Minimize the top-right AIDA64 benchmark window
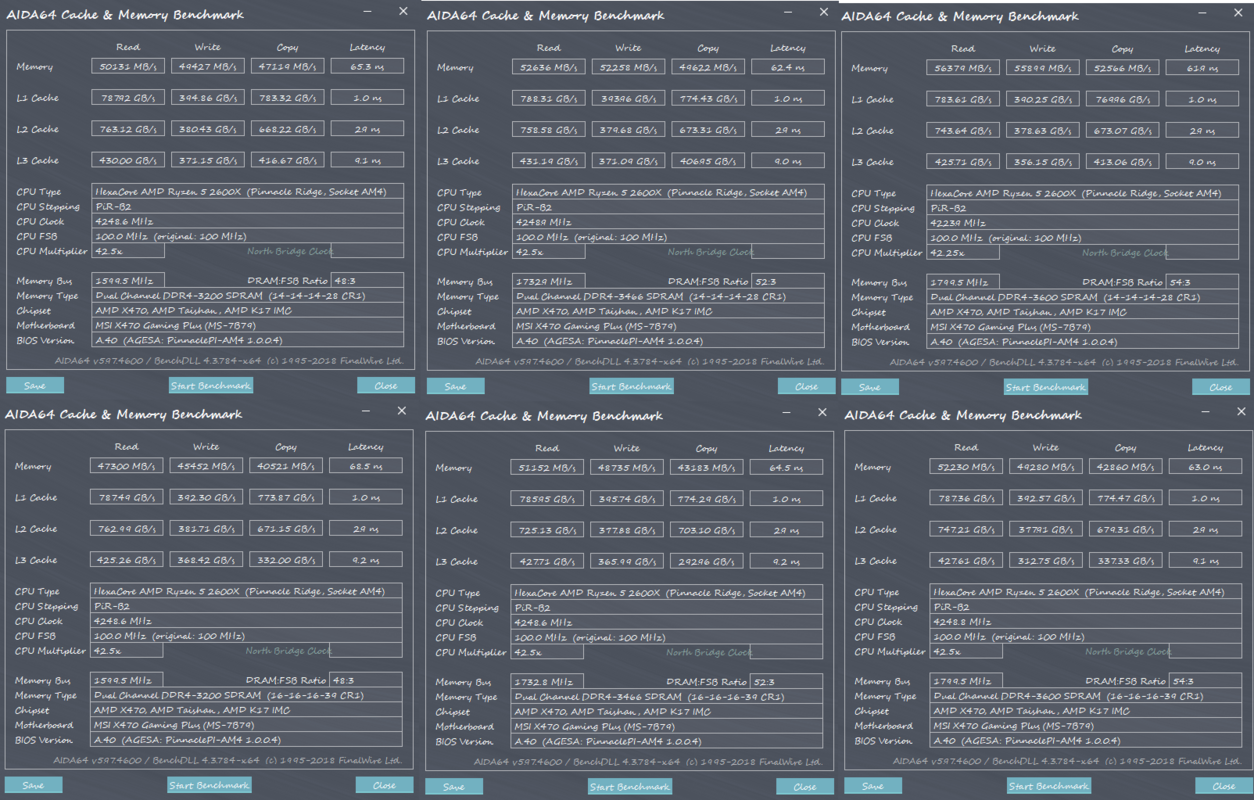The height and width of the screenshot is (800, 1254). (1206, 13)
